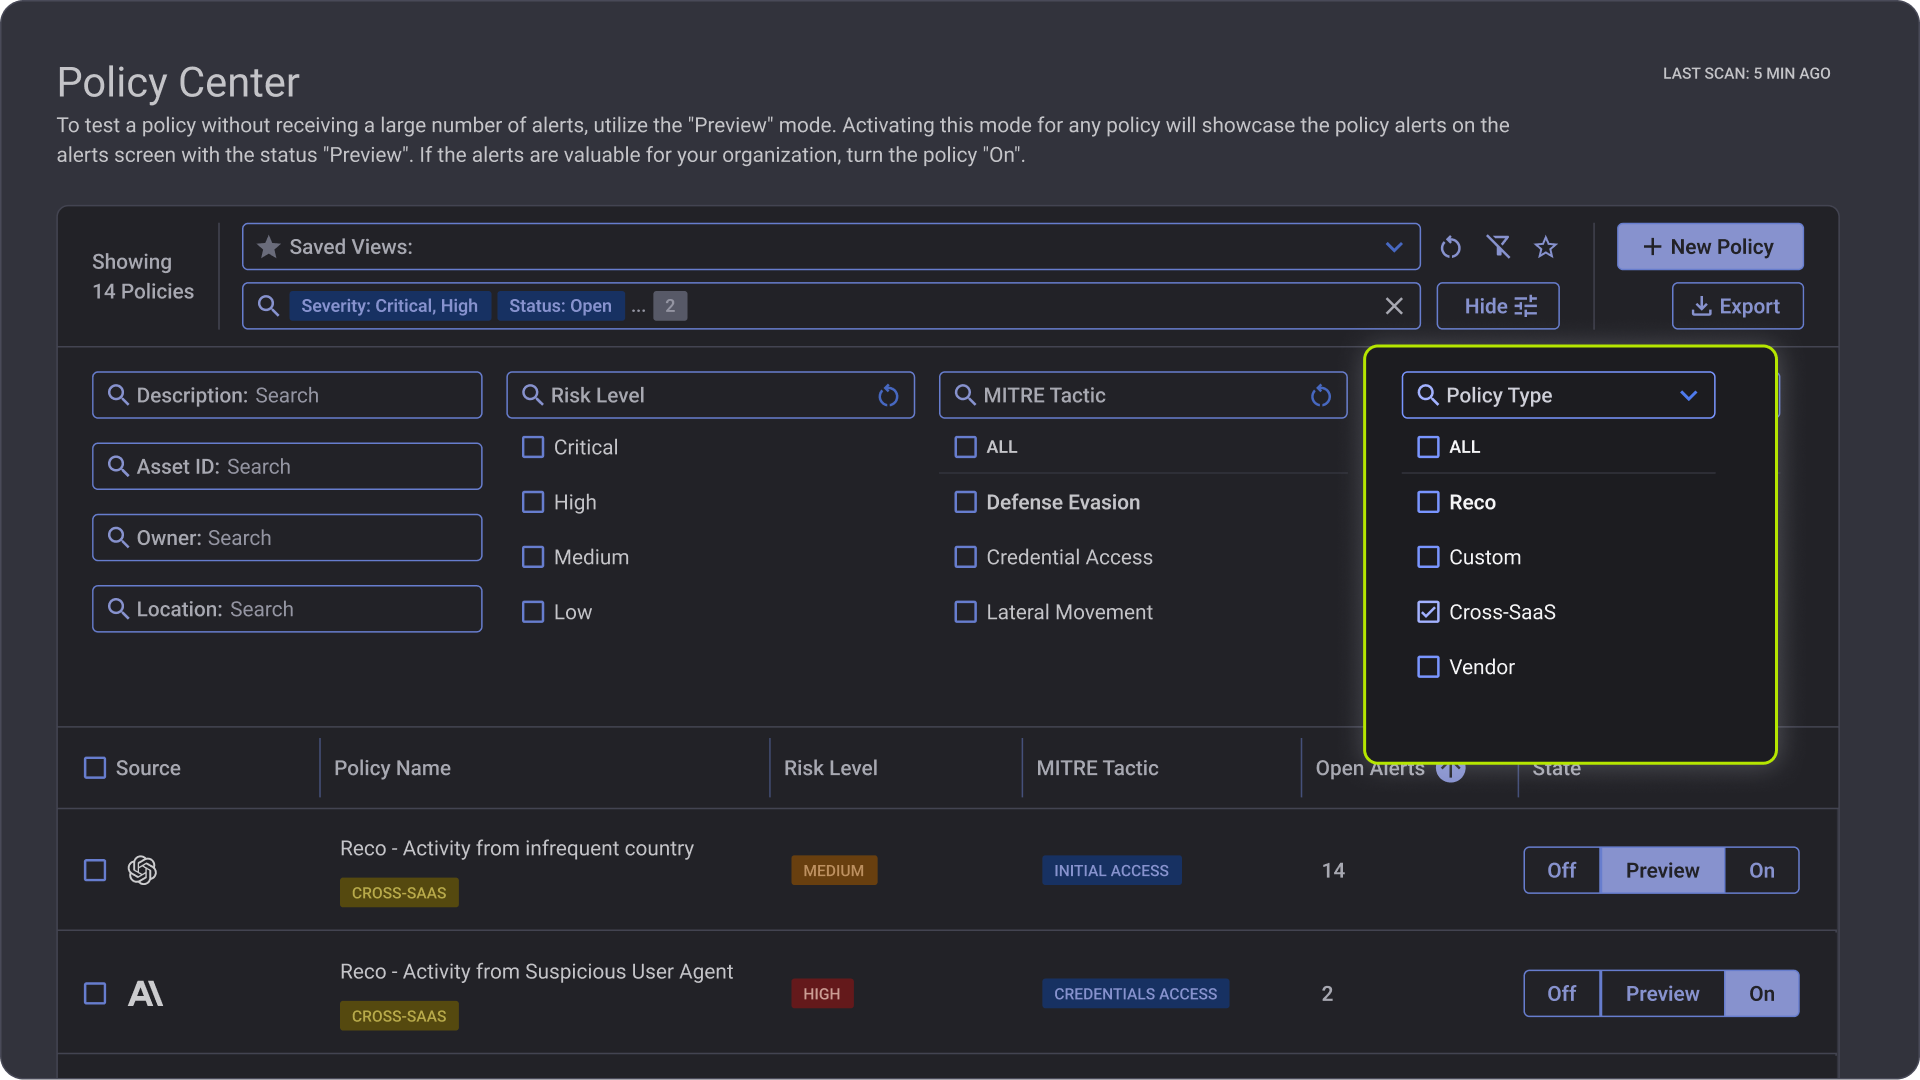This screenshot has height=1080, width=1920.
Task: Uncheck the Cross-SaaS policy type
Action: 1428,612
